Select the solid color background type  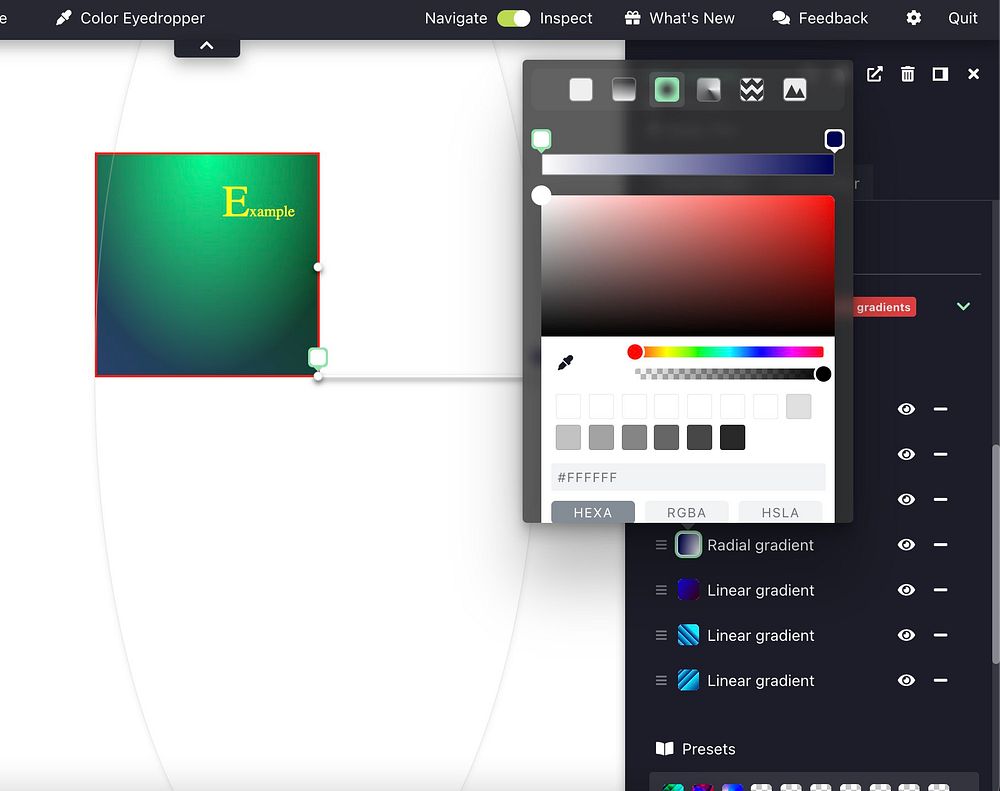tap(581, 89)
